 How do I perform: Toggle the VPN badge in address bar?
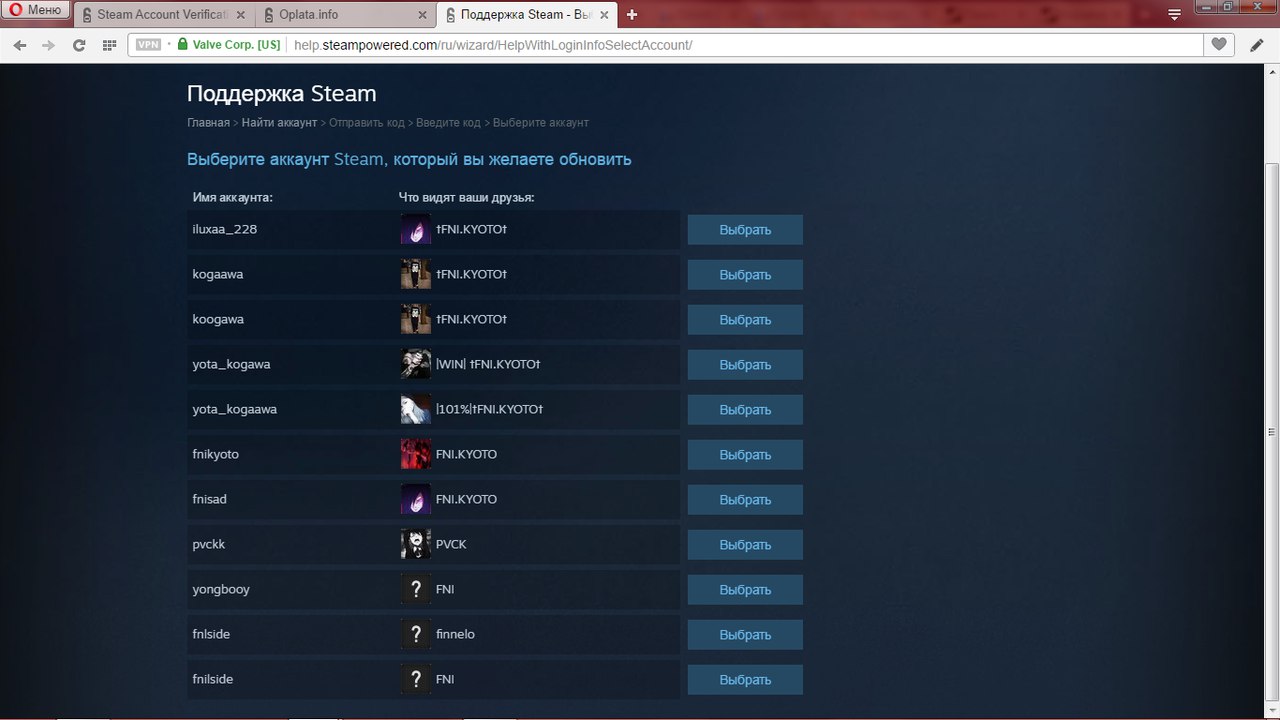click(x=148, y=45)
